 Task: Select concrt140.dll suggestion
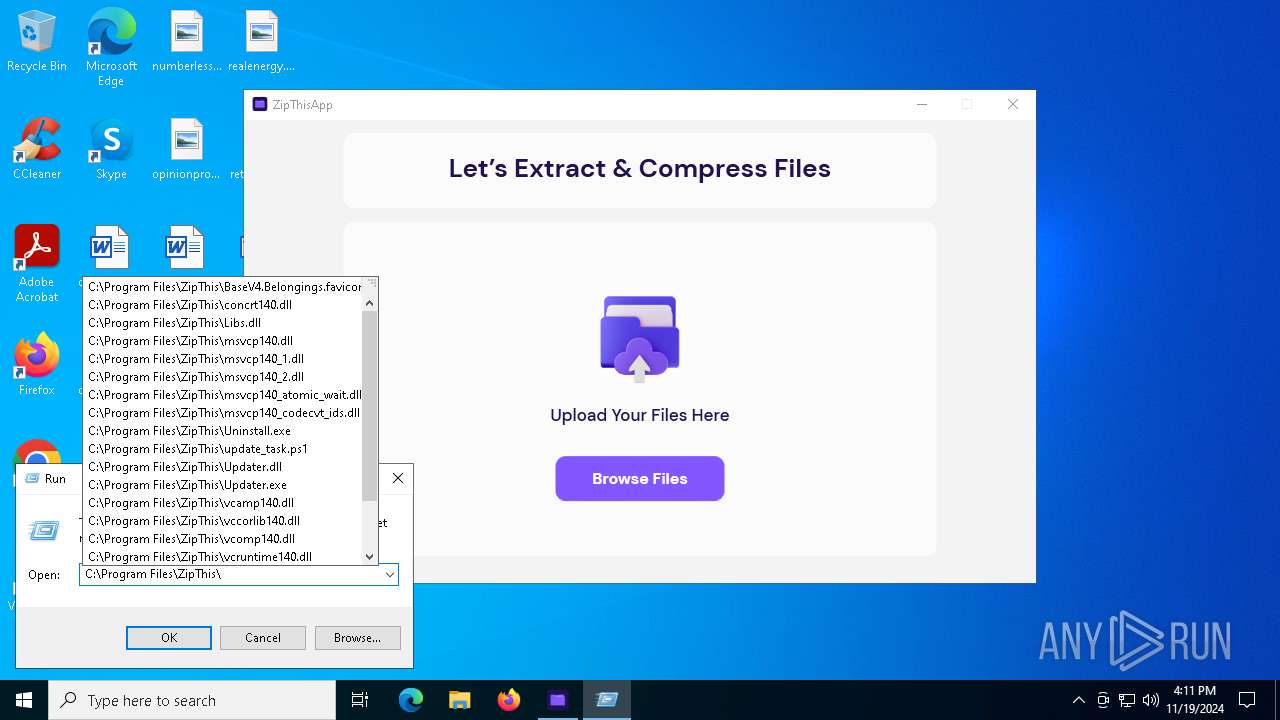[222, 305]
